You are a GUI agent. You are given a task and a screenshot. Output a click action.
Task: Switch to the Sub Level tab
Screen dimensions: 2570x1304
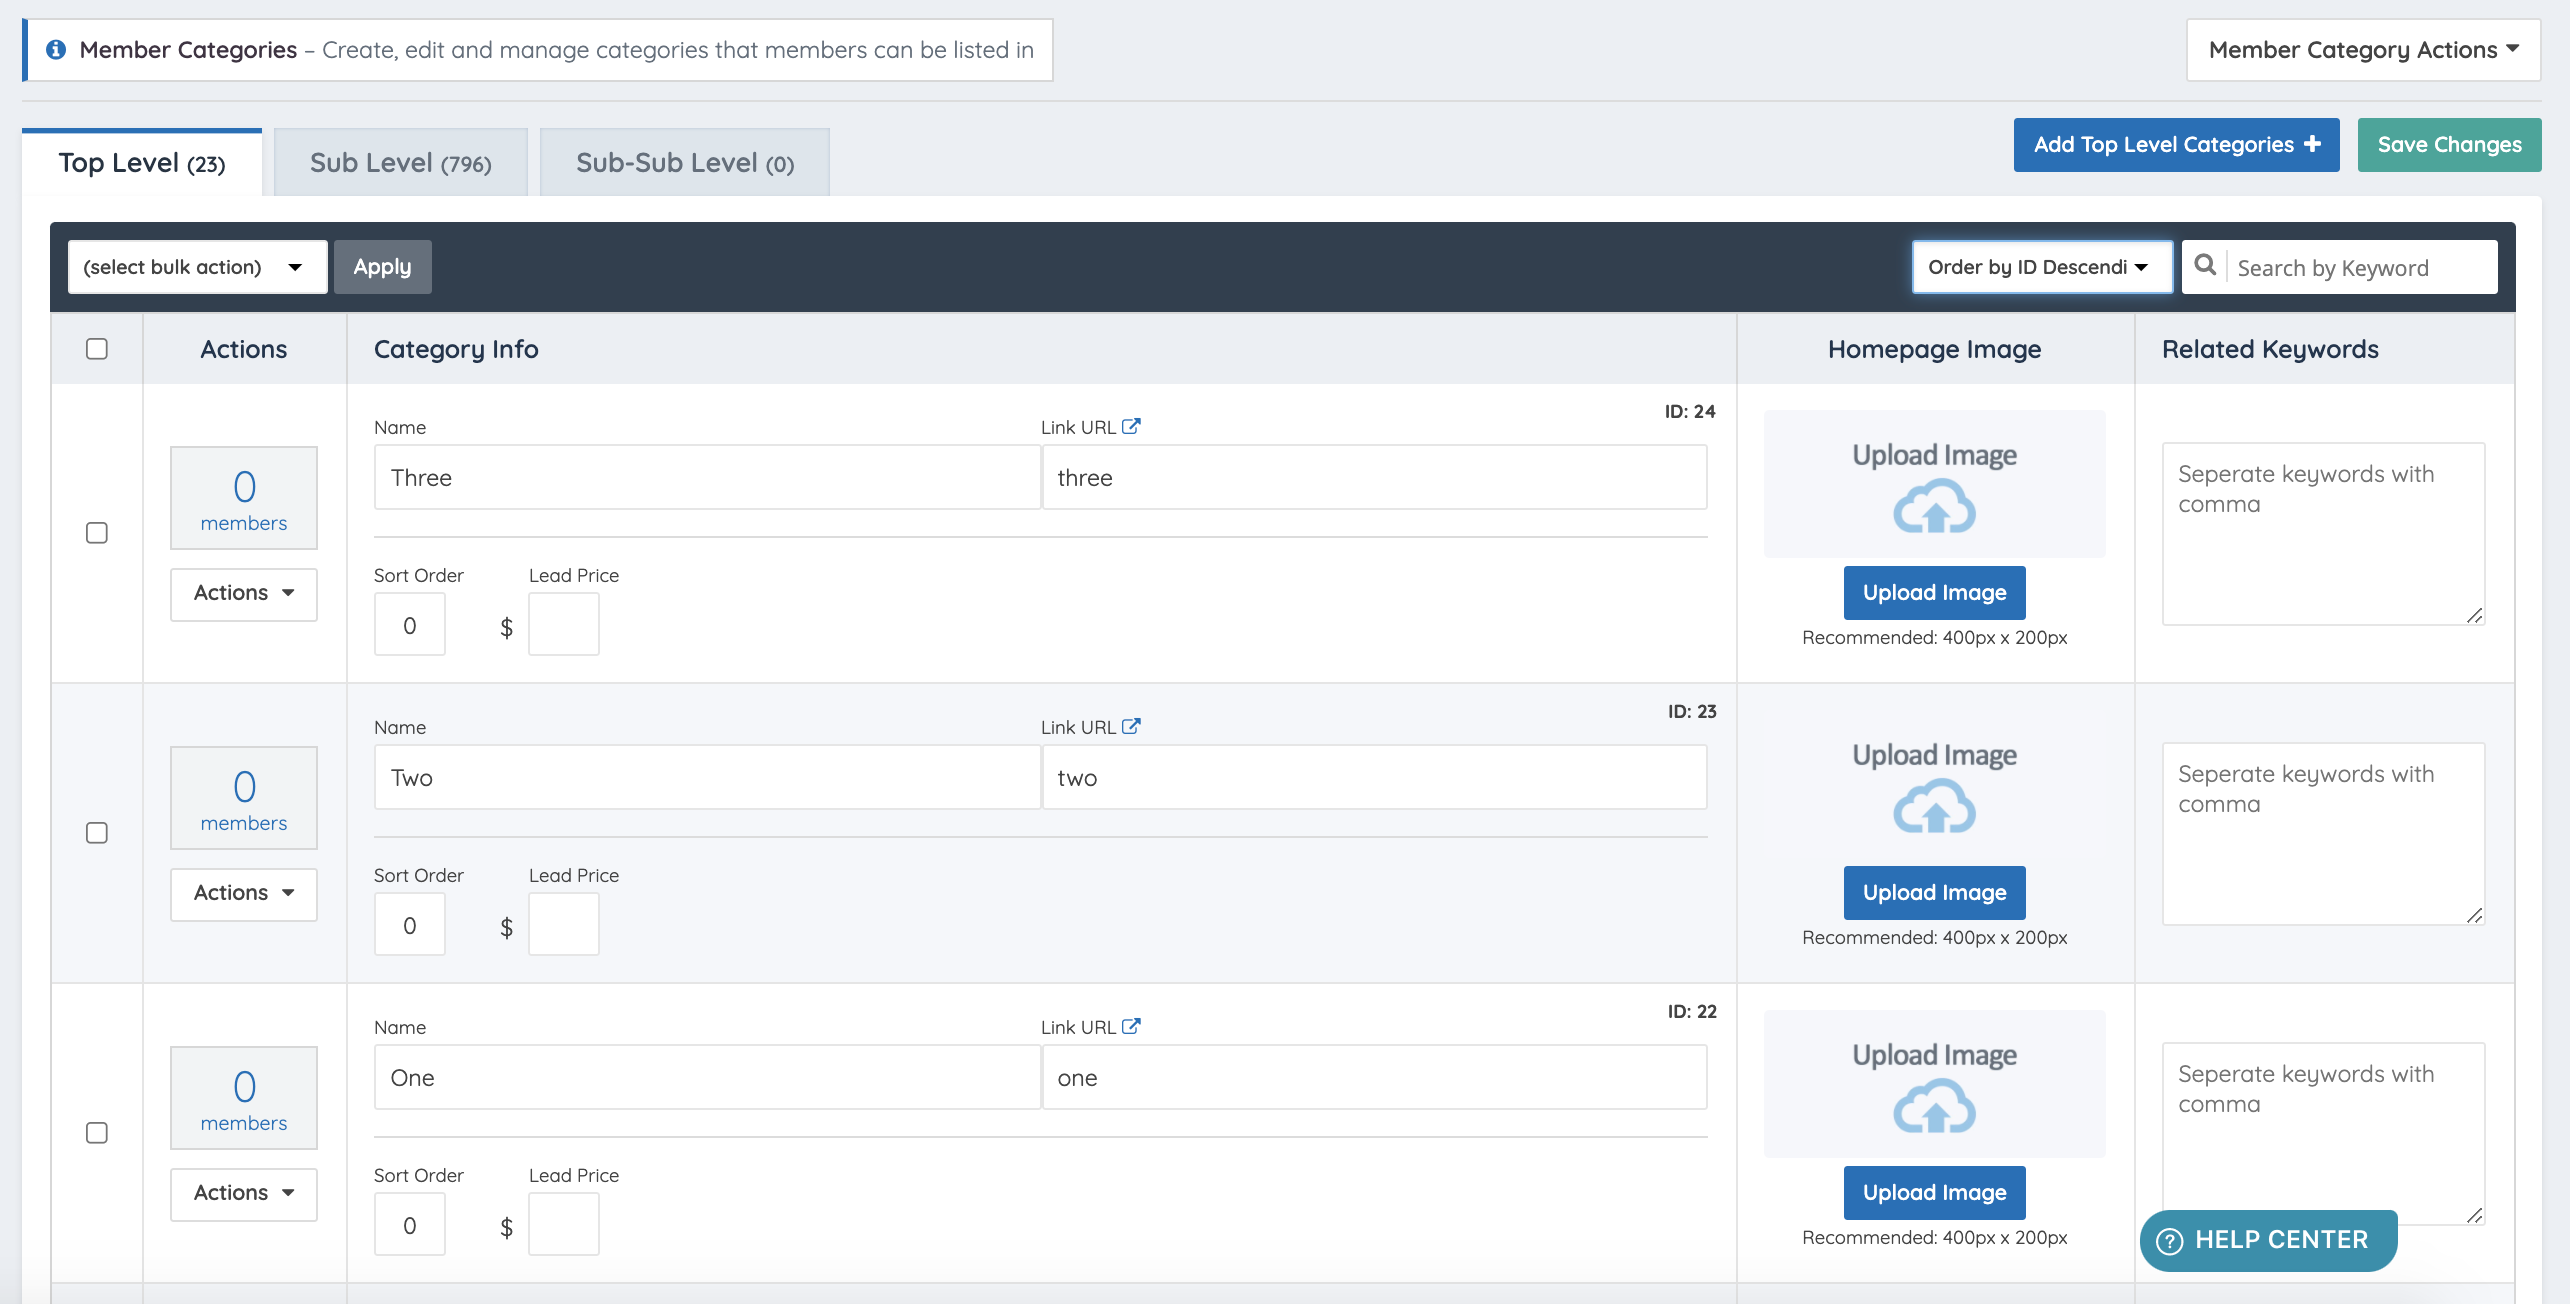400,163
